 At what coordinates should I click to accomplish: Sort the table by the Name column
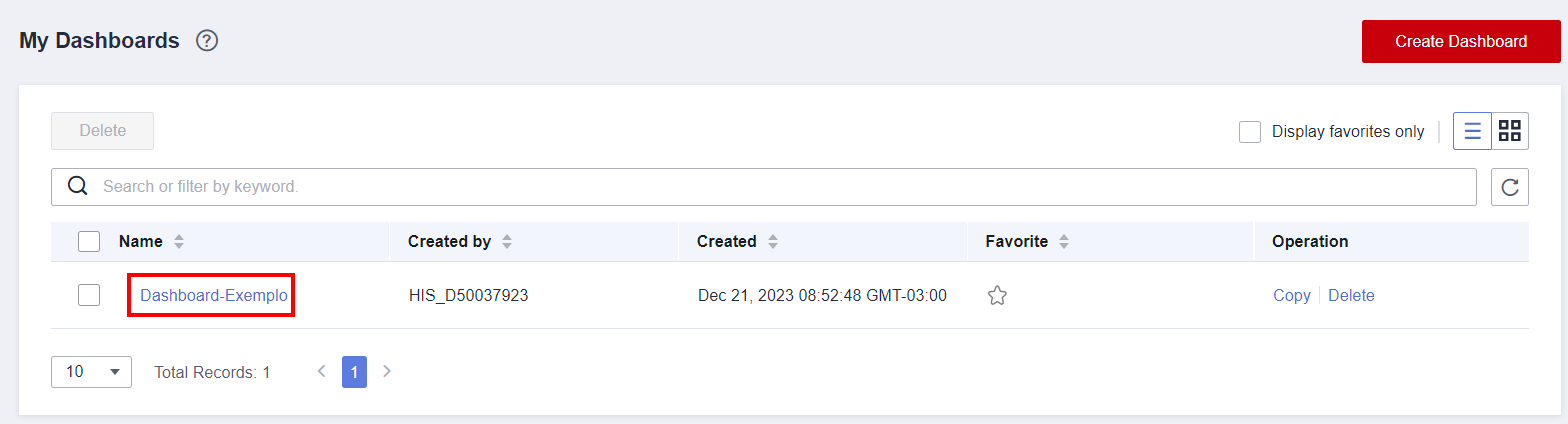[179, 242]
